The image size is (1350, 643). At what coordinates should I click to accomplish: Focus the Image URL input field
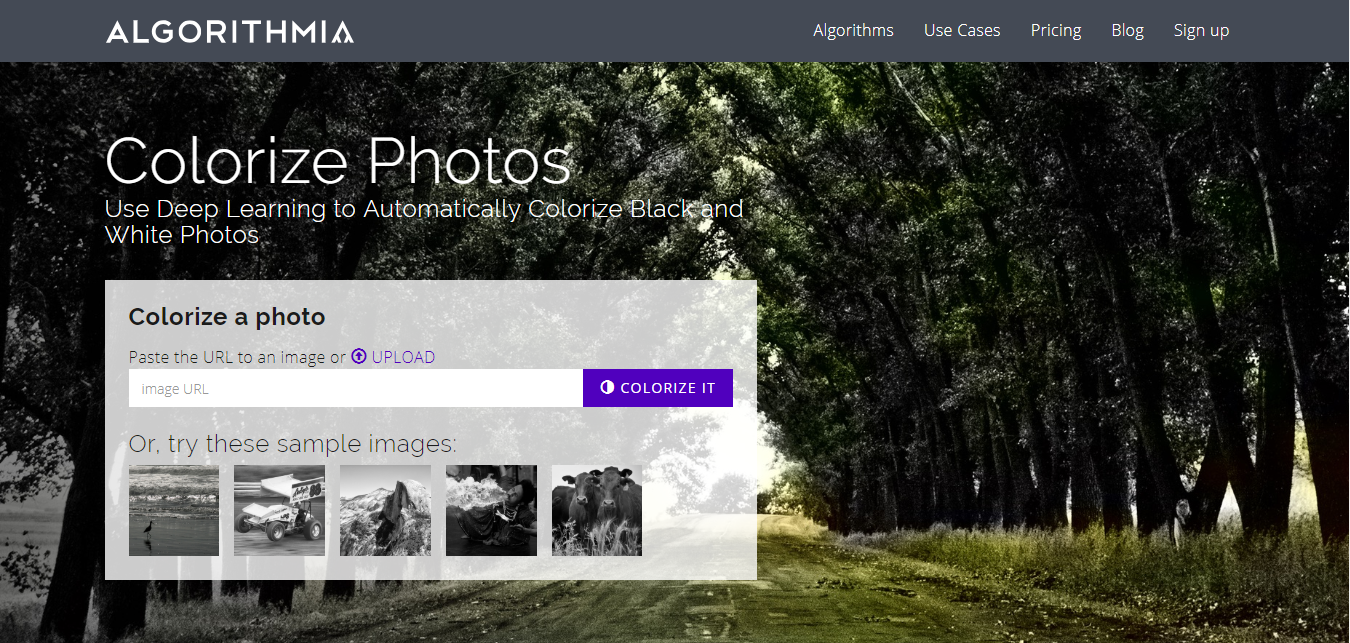[x=355, y=388]
